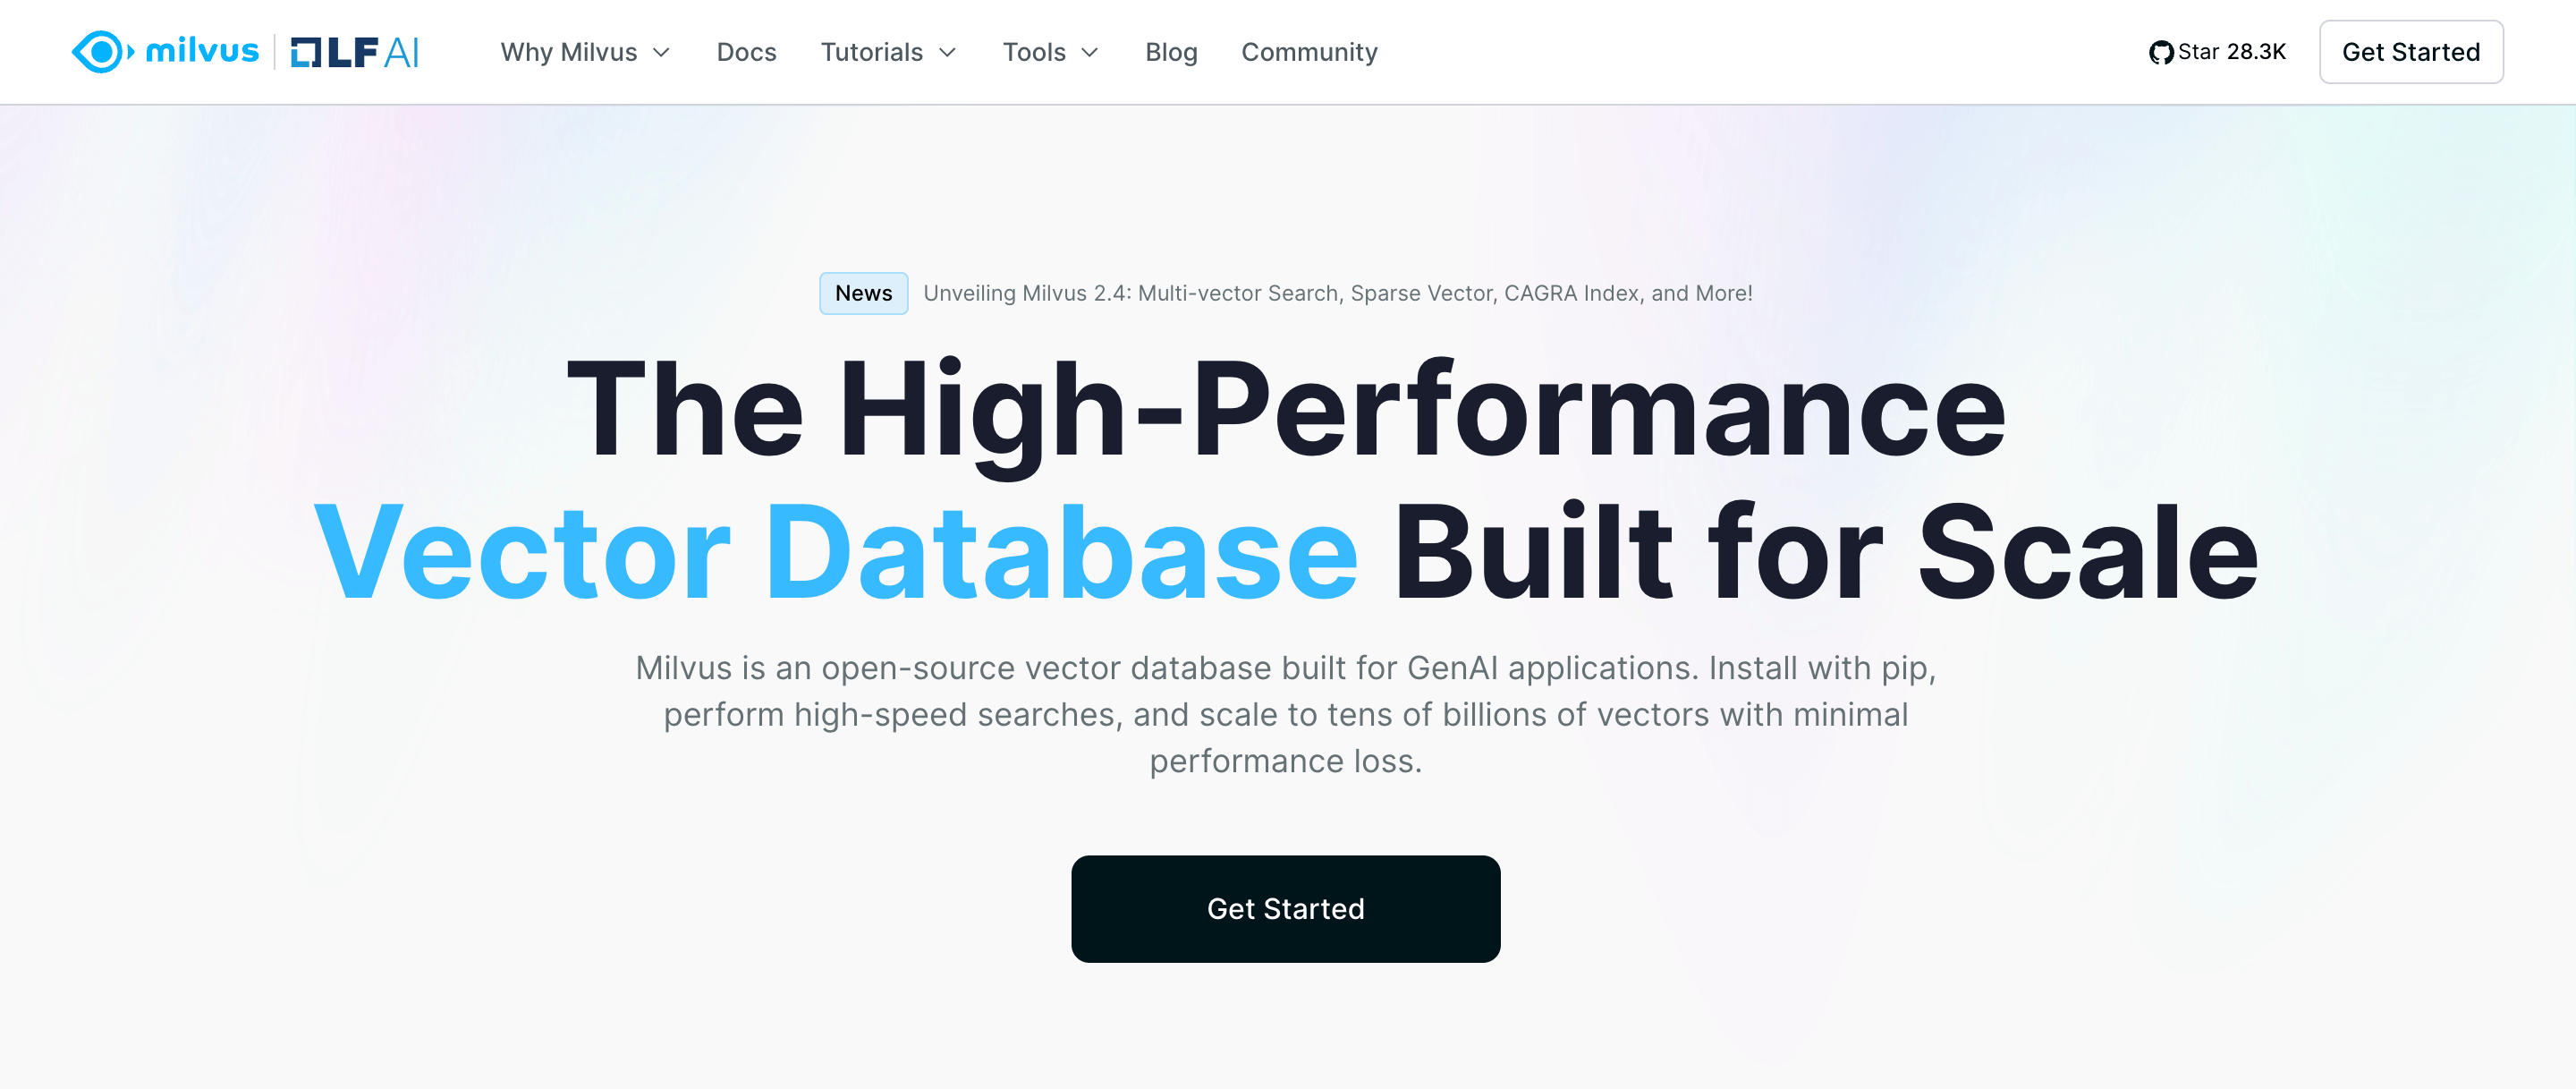Toggle the News label element
This screenshot has width=2576, height=1089.
pos(864,293)
